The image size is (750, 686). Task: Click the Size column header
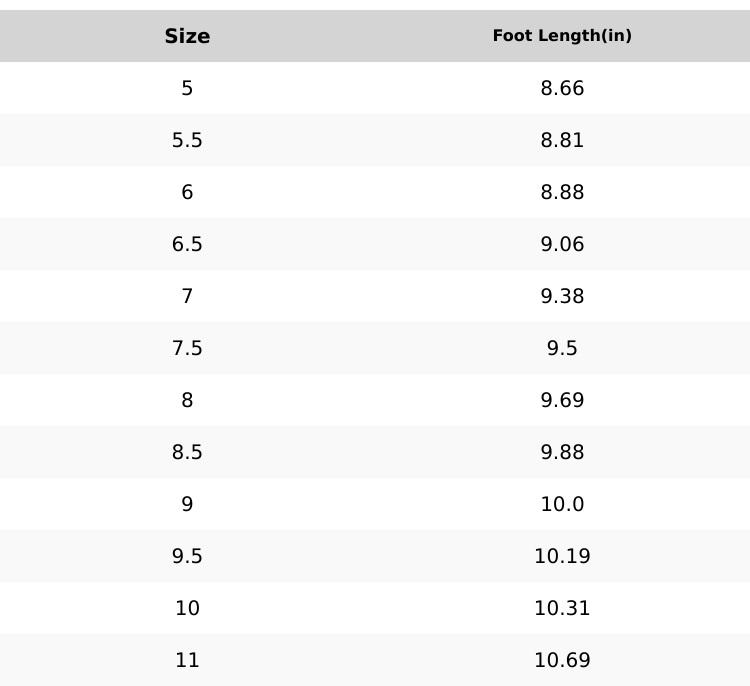tap(187, 36)
